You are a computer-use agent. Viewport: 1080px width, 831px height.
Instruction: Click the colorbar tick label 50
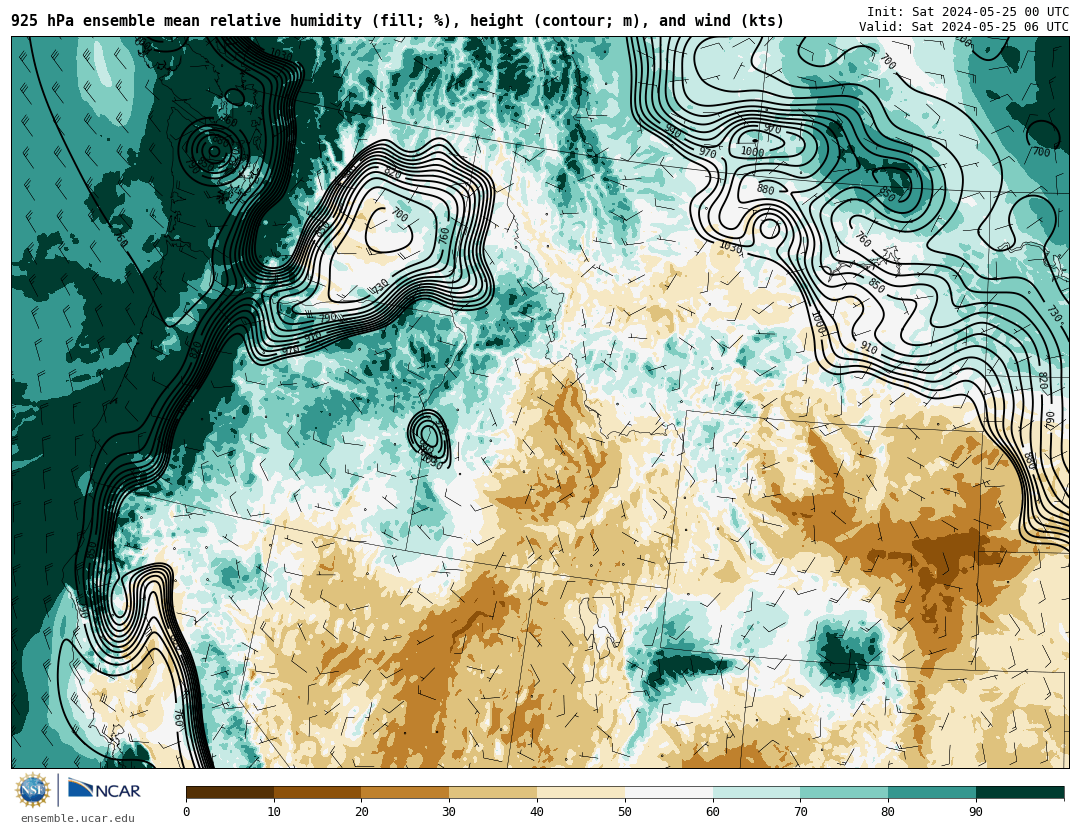625,812
